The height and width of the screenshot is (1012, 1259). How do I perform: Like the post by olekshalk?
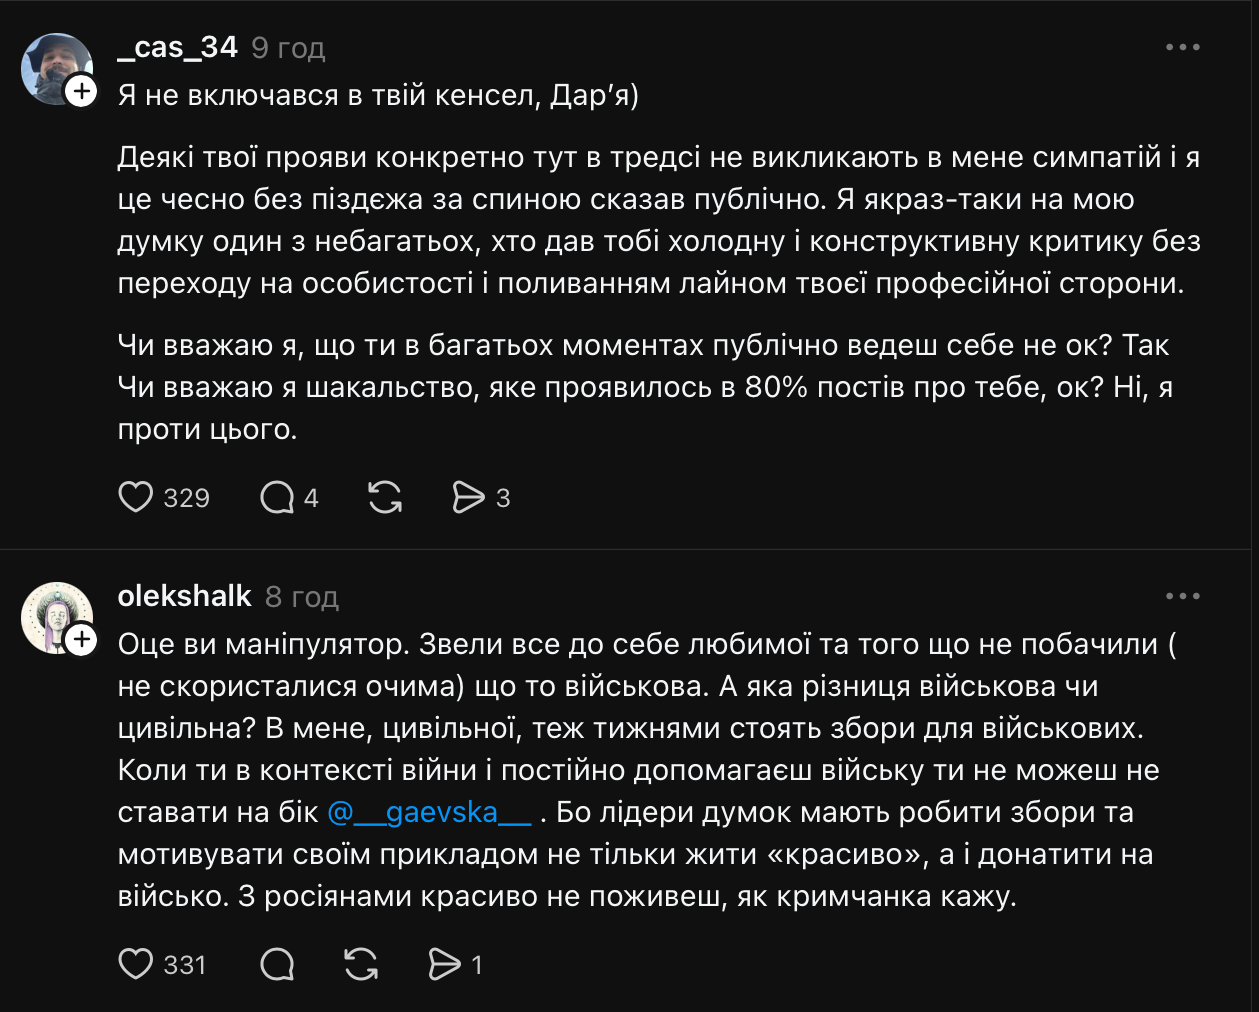[x=136, y=964]
